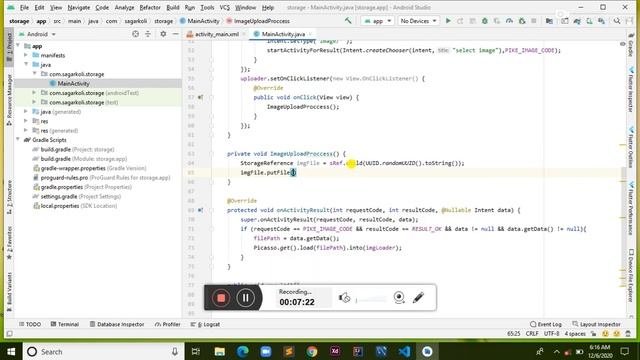The image size is (640, 360).
Task: Open the Windows Start menu
Action: [x=11, y=351]
